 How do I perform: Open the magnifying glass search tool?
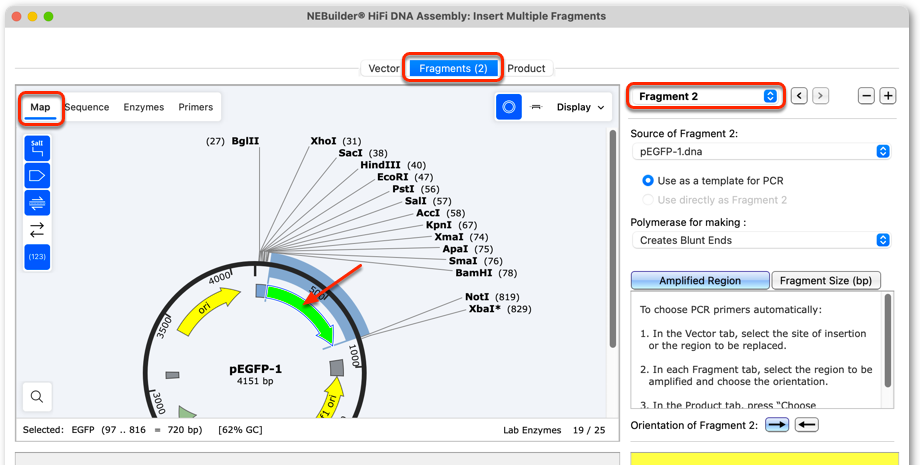tap(37, 397)
